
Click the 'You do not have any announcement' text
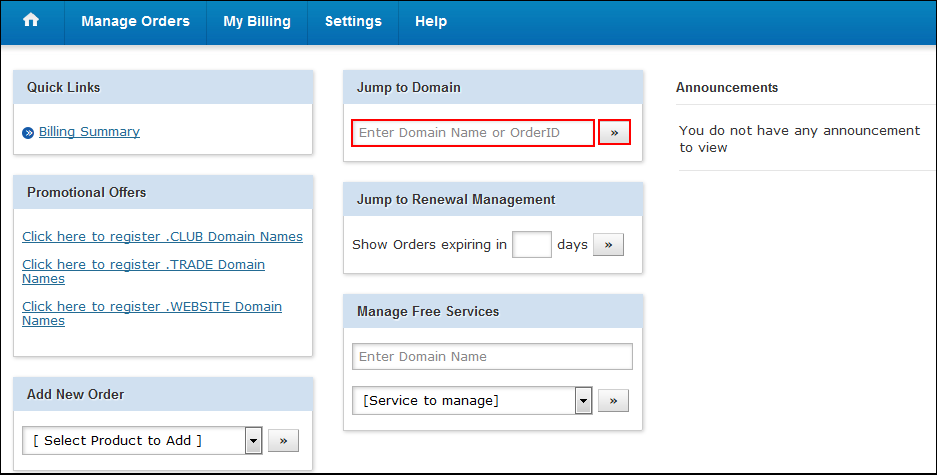click(799, 139)
